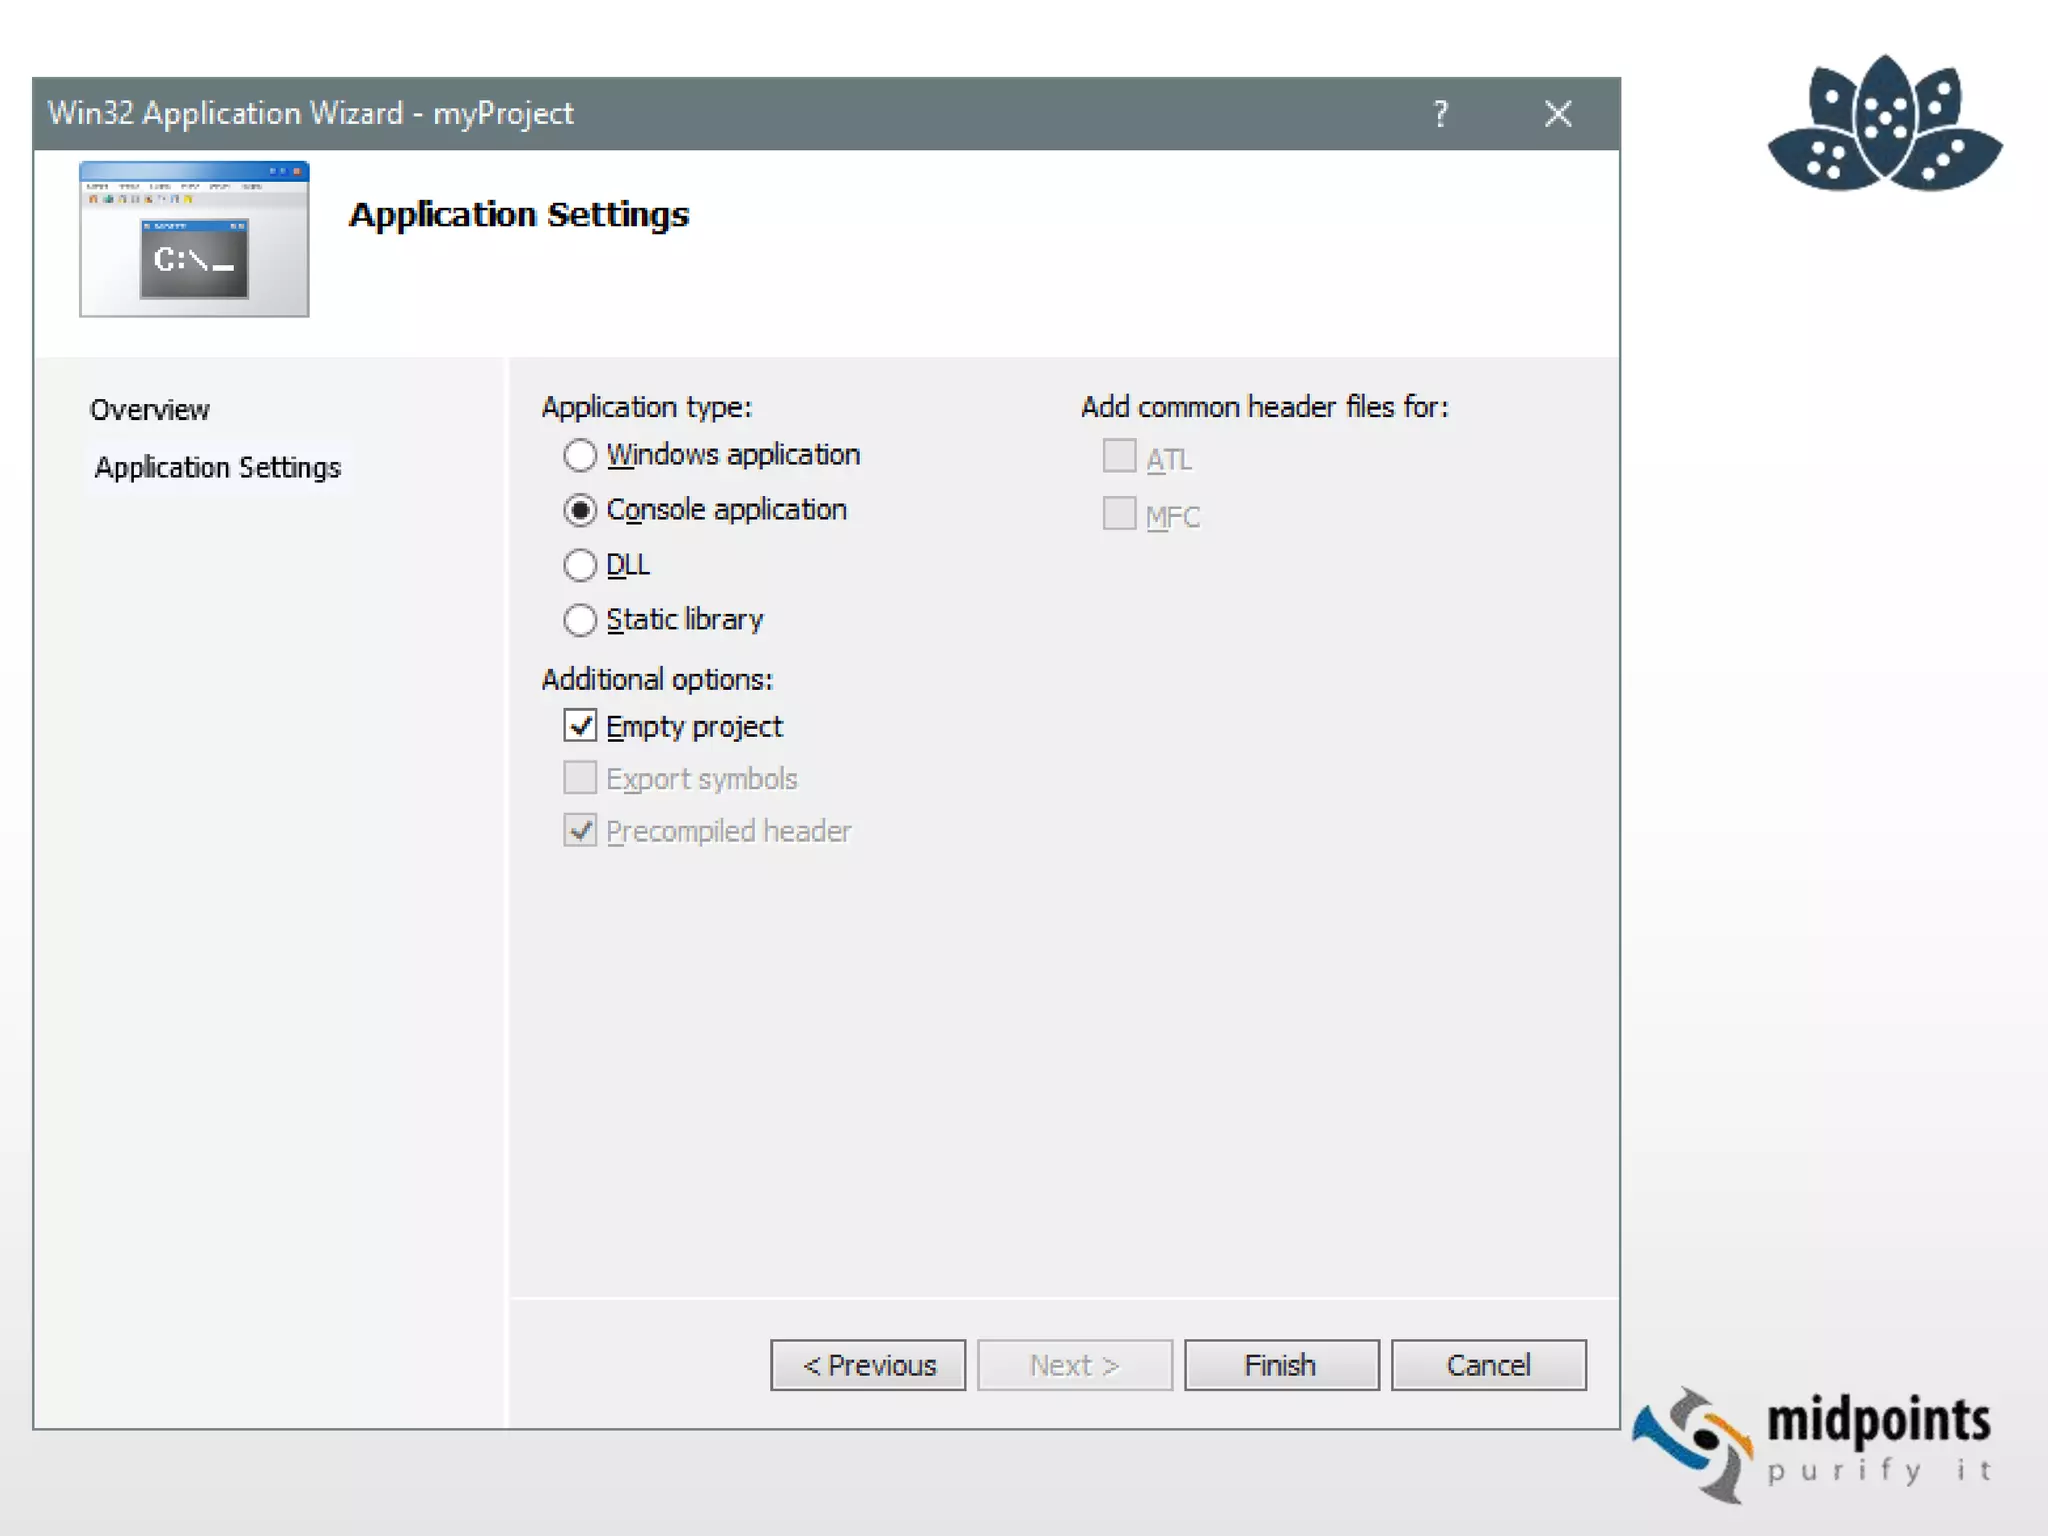2048x1536 pixels.
Task: Open the Overview wizard page
Action: pyautogui.click(x=150, y=410)
